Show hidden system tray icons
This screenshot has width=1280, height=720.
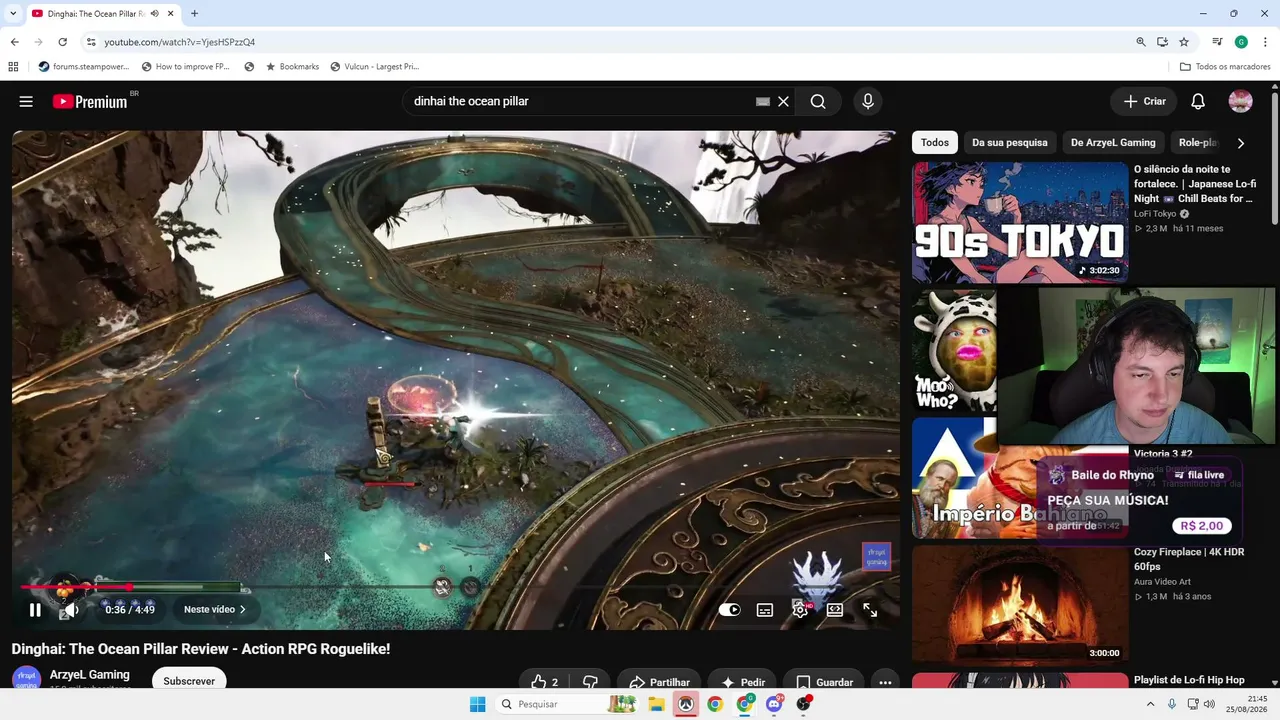pos(1150,704)
